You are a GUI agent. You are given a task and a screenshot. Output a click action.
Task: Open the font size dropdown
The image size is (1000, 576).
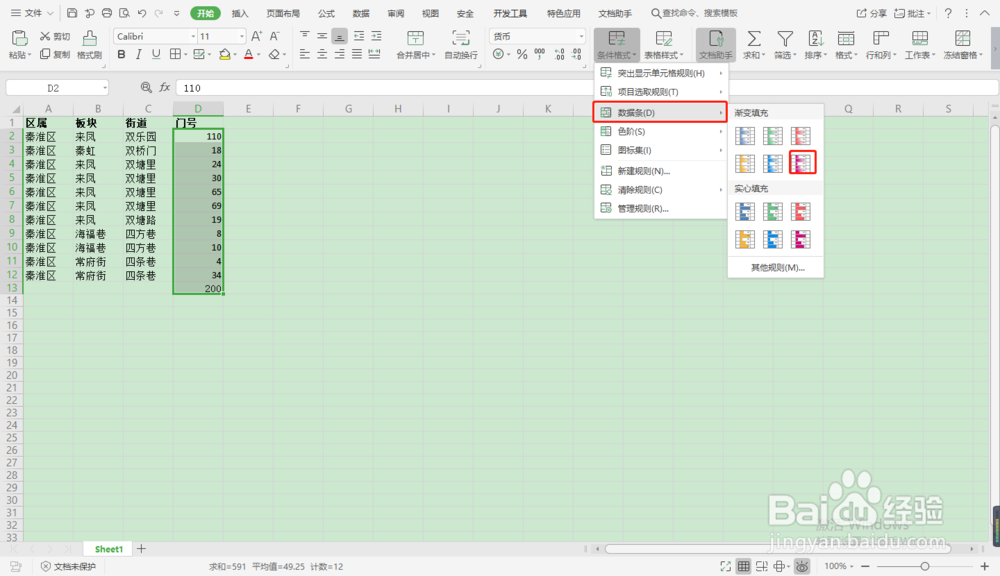239,35
